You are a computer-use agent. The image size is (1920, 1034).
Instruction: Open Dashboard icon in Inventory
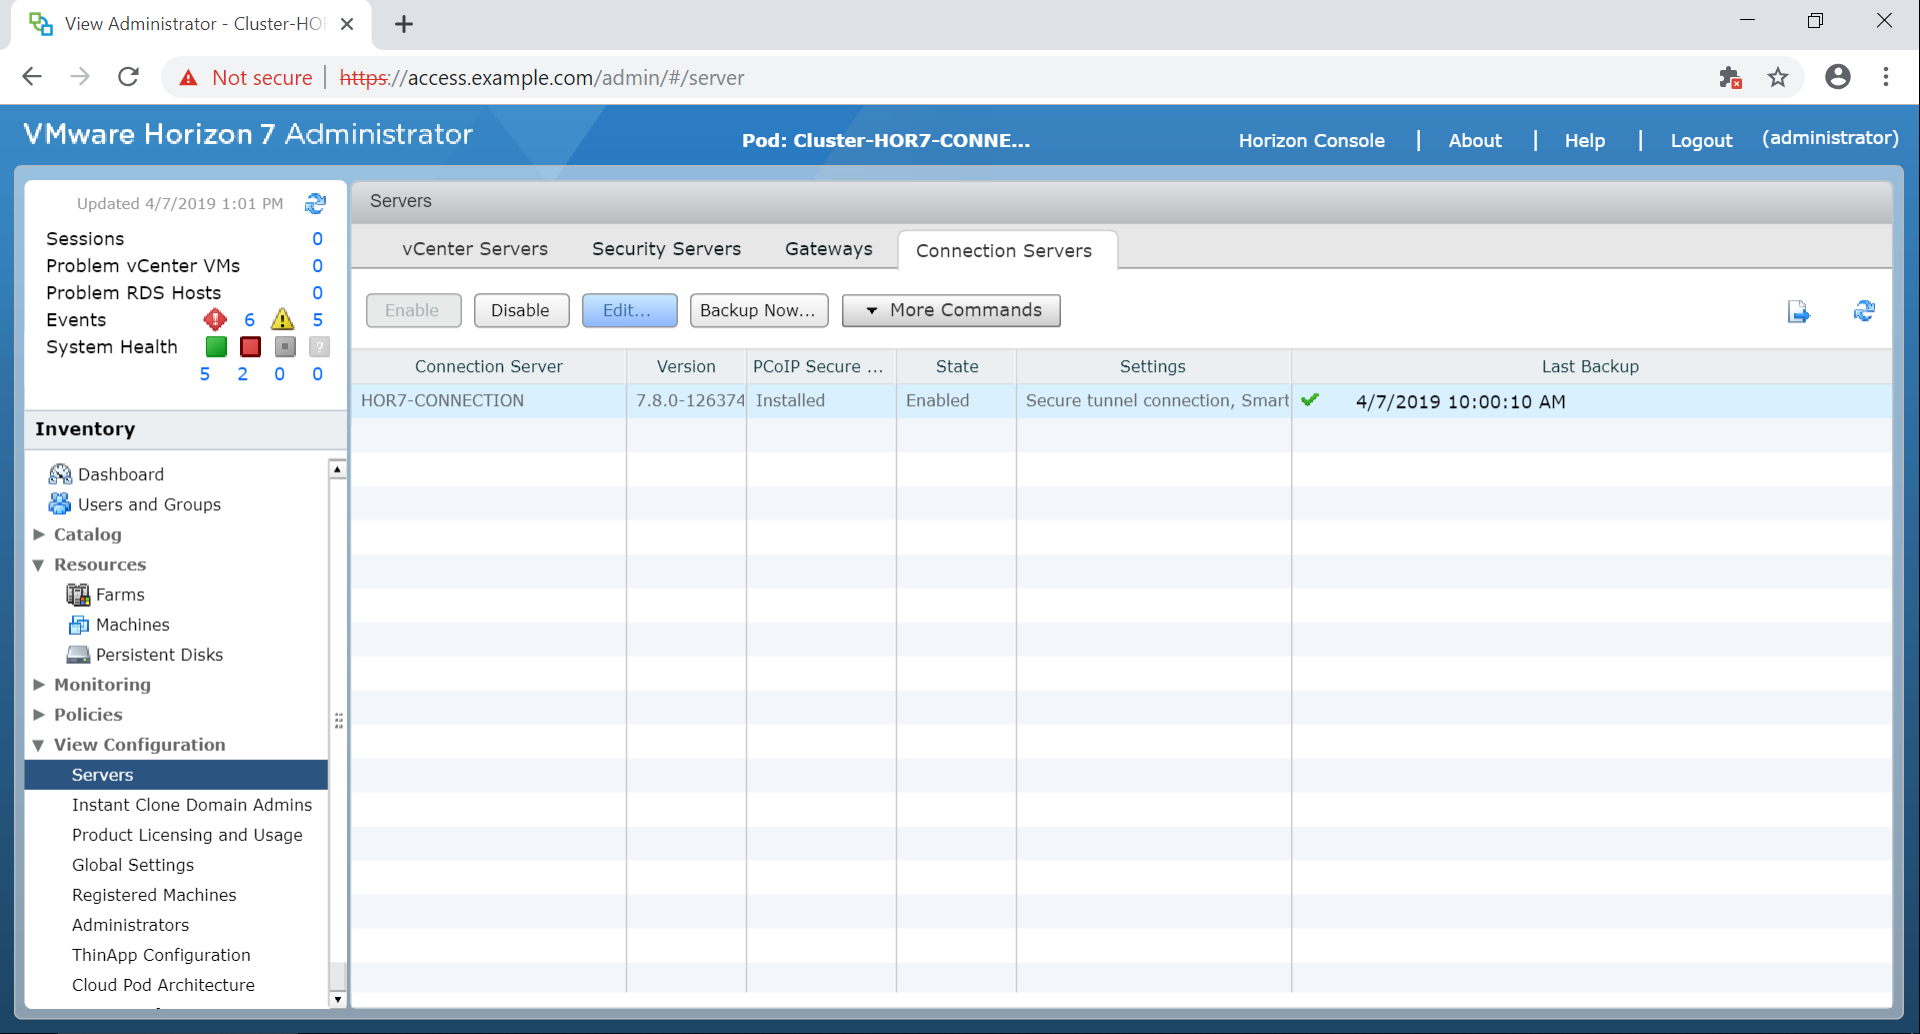pyautogui.click(x=60, y=474)
